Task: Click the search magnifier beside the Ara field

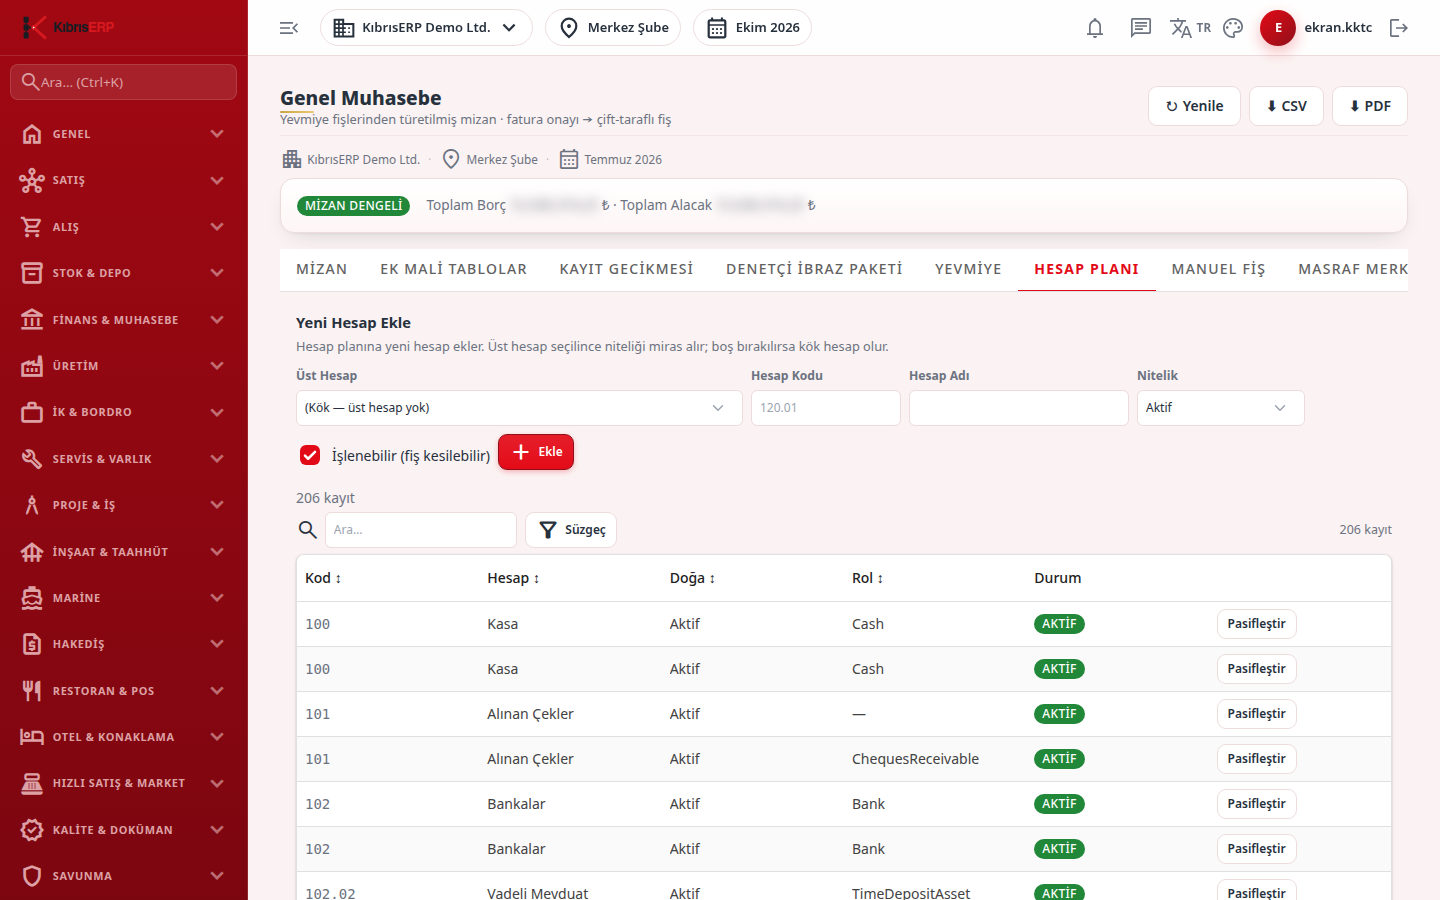Action: click(x=308, y=530)
